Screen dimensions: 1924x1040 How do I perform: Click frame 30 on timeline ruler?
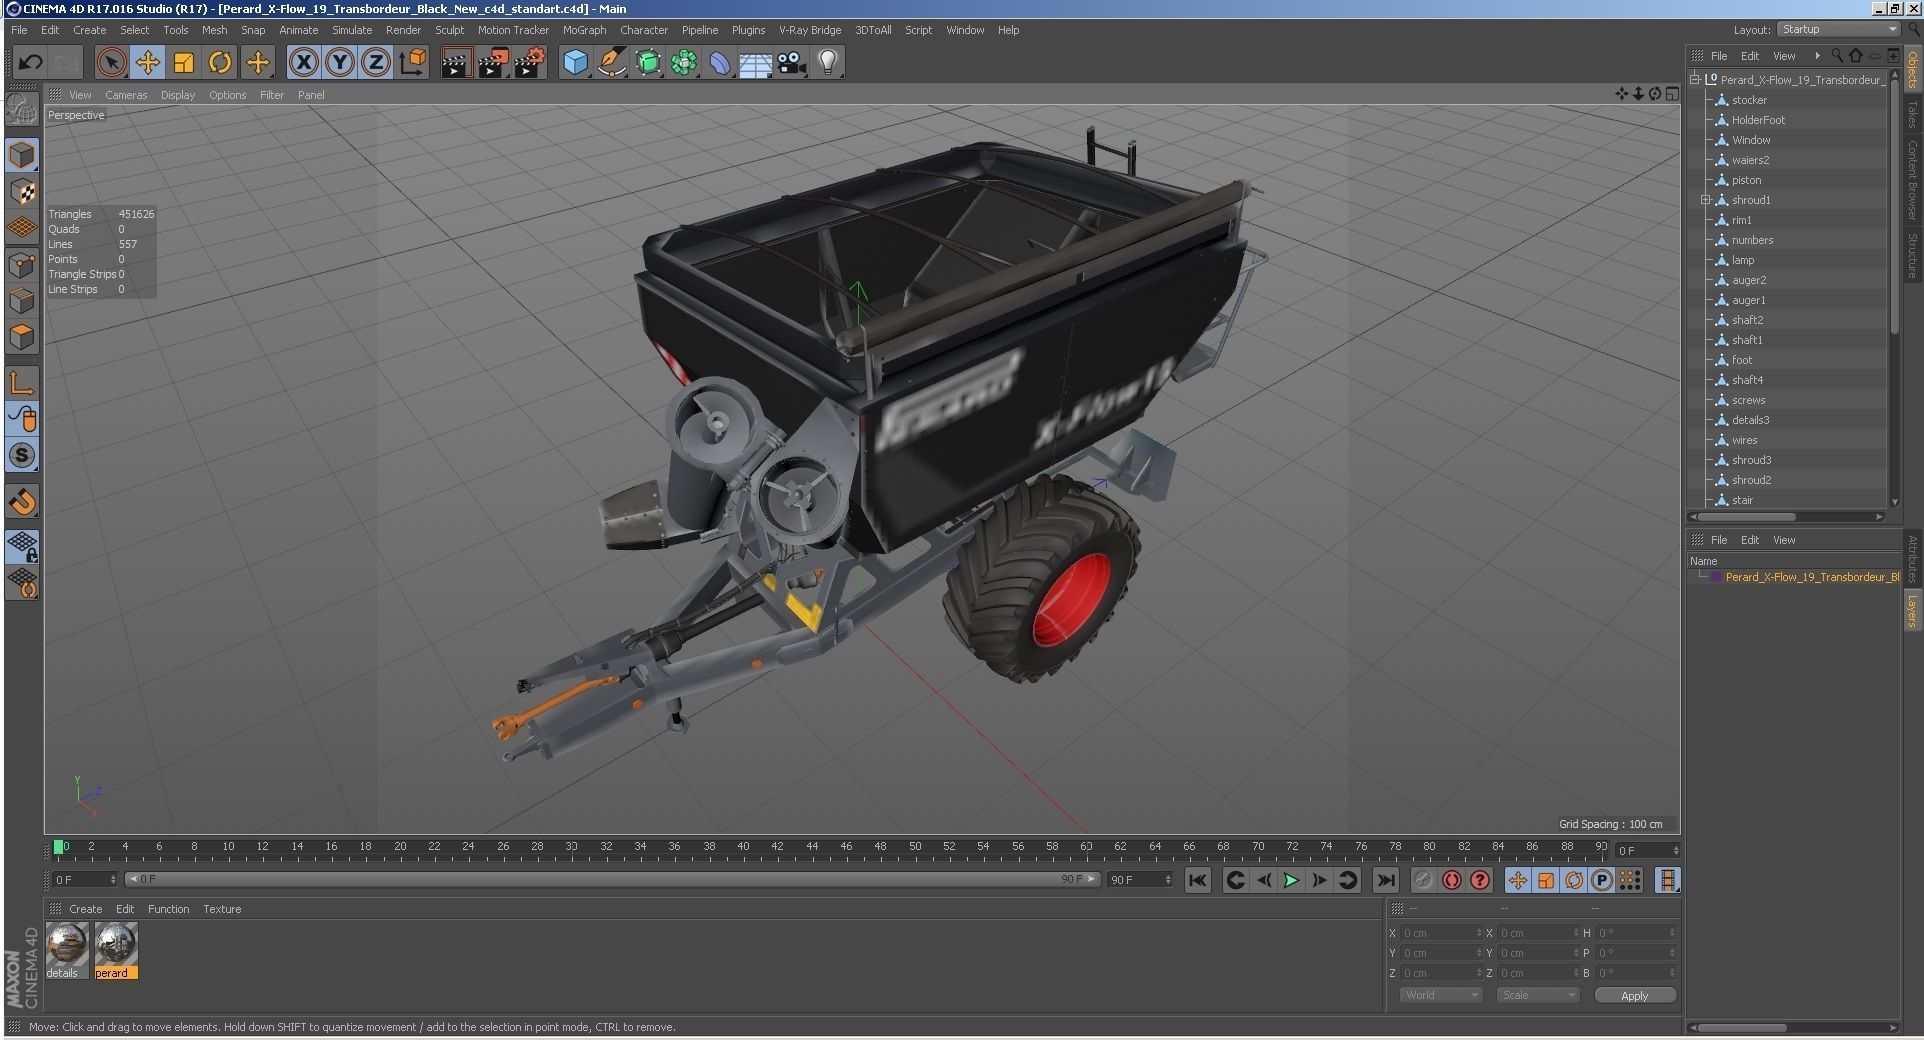click(x=571, y=847)
